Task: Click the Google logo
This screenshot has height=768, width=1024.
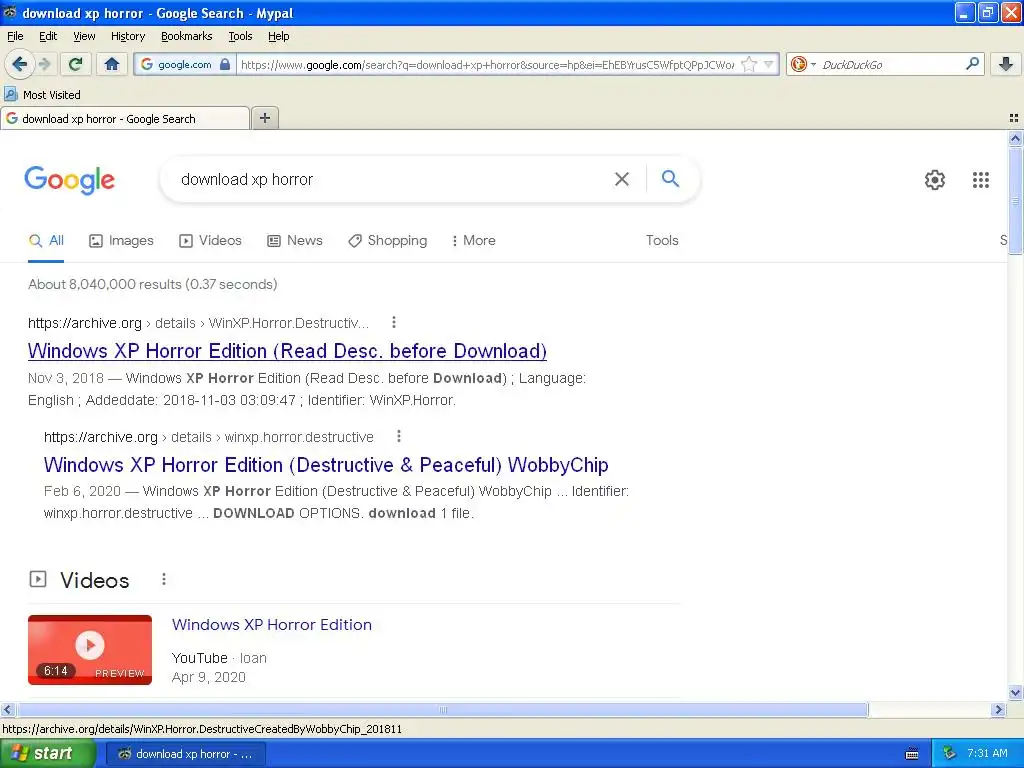Action: (70, 180)
